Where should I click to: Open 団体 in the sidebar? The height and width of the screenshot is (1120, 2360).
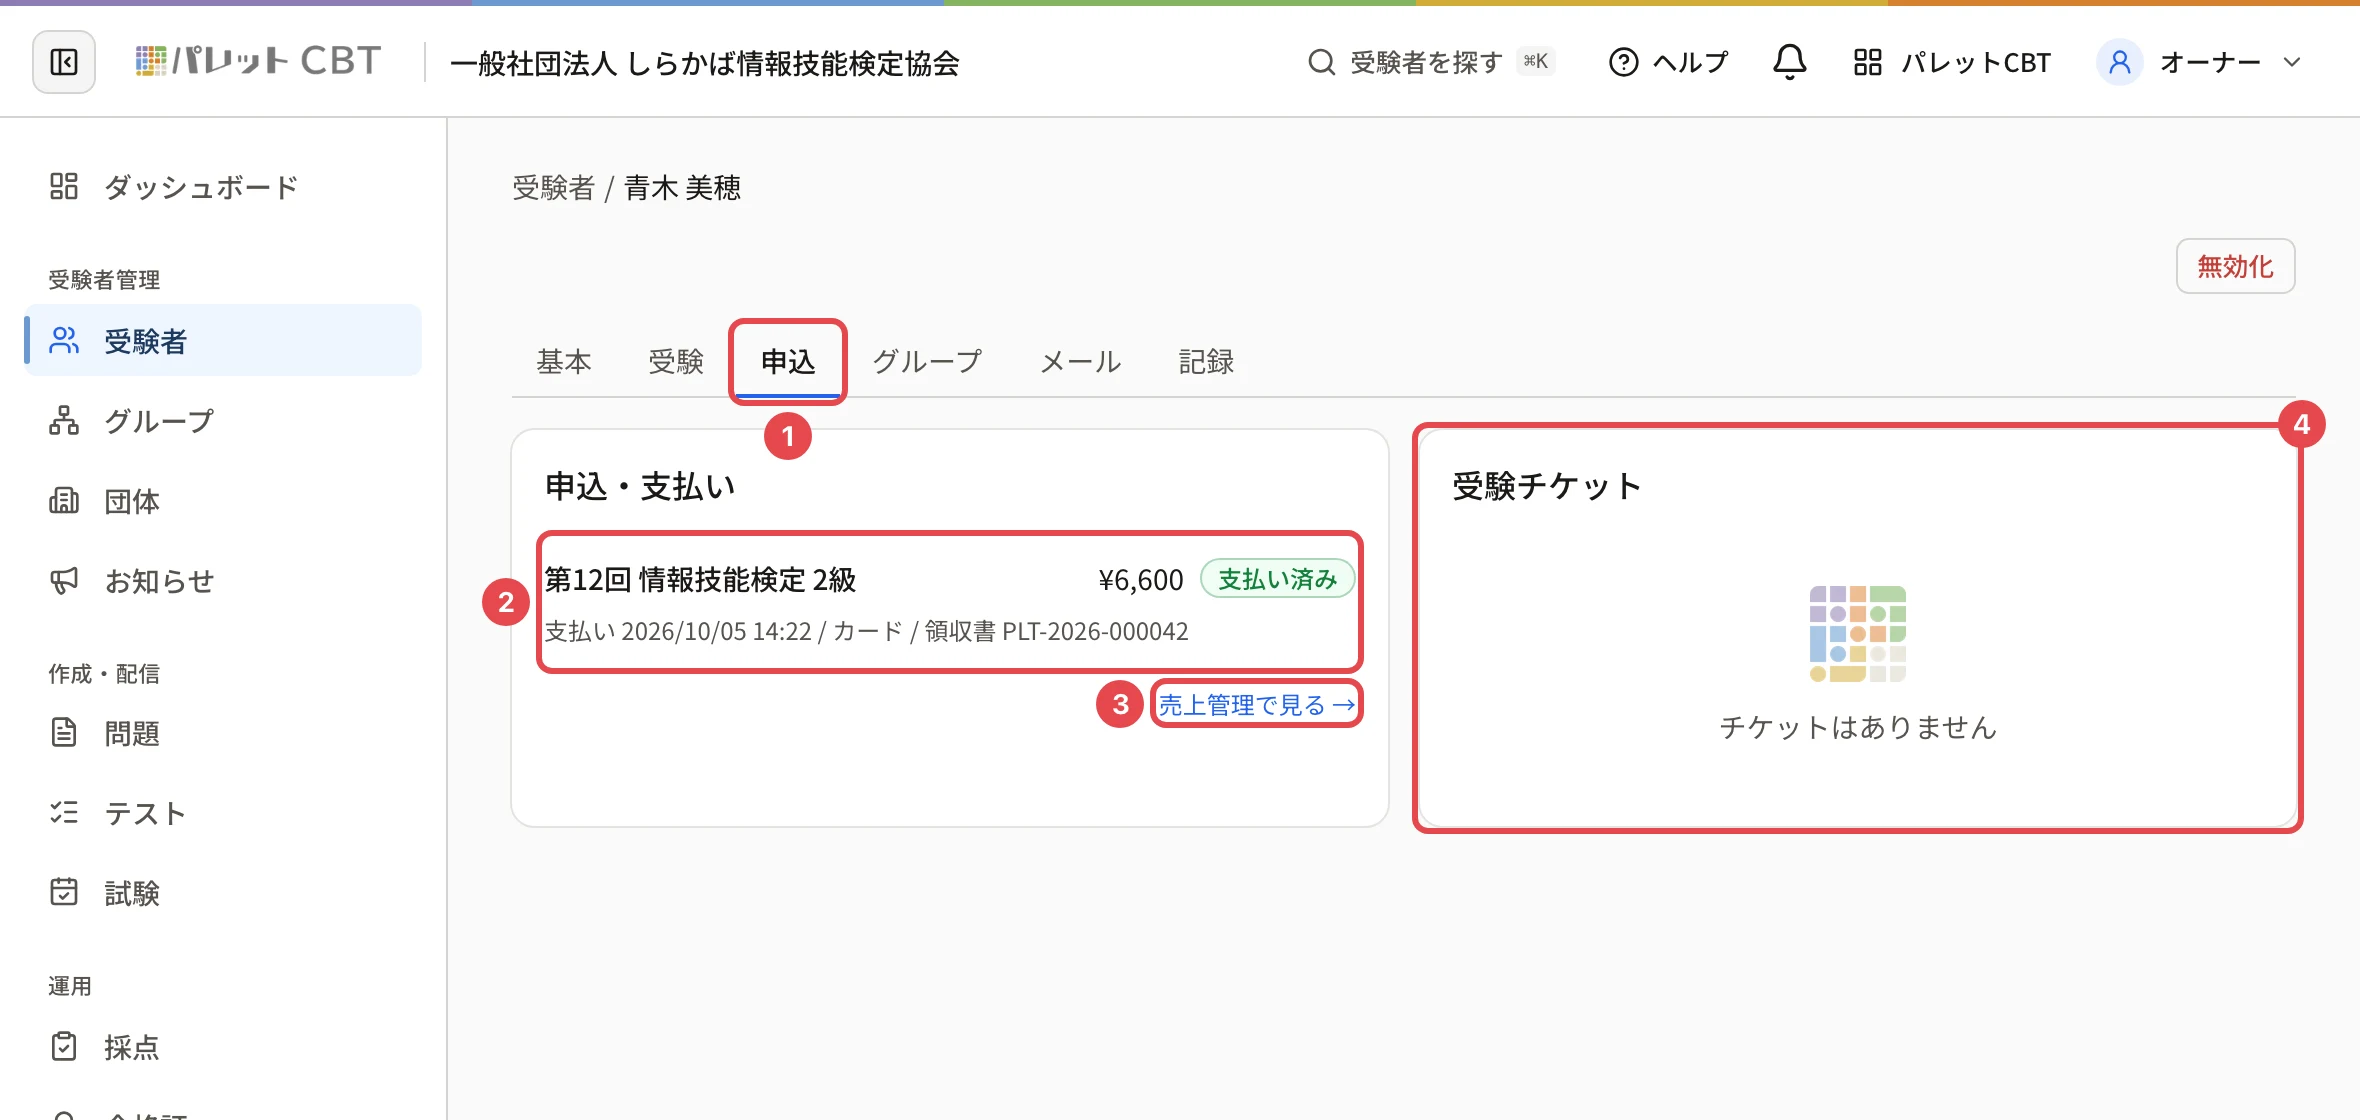tap(223, 501)
